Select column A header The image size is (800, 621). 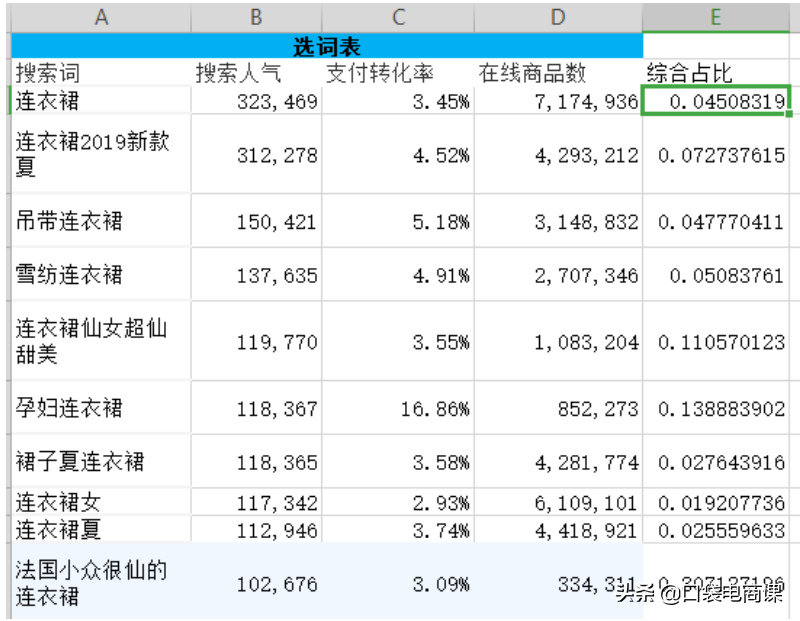(x=100, y=17)
